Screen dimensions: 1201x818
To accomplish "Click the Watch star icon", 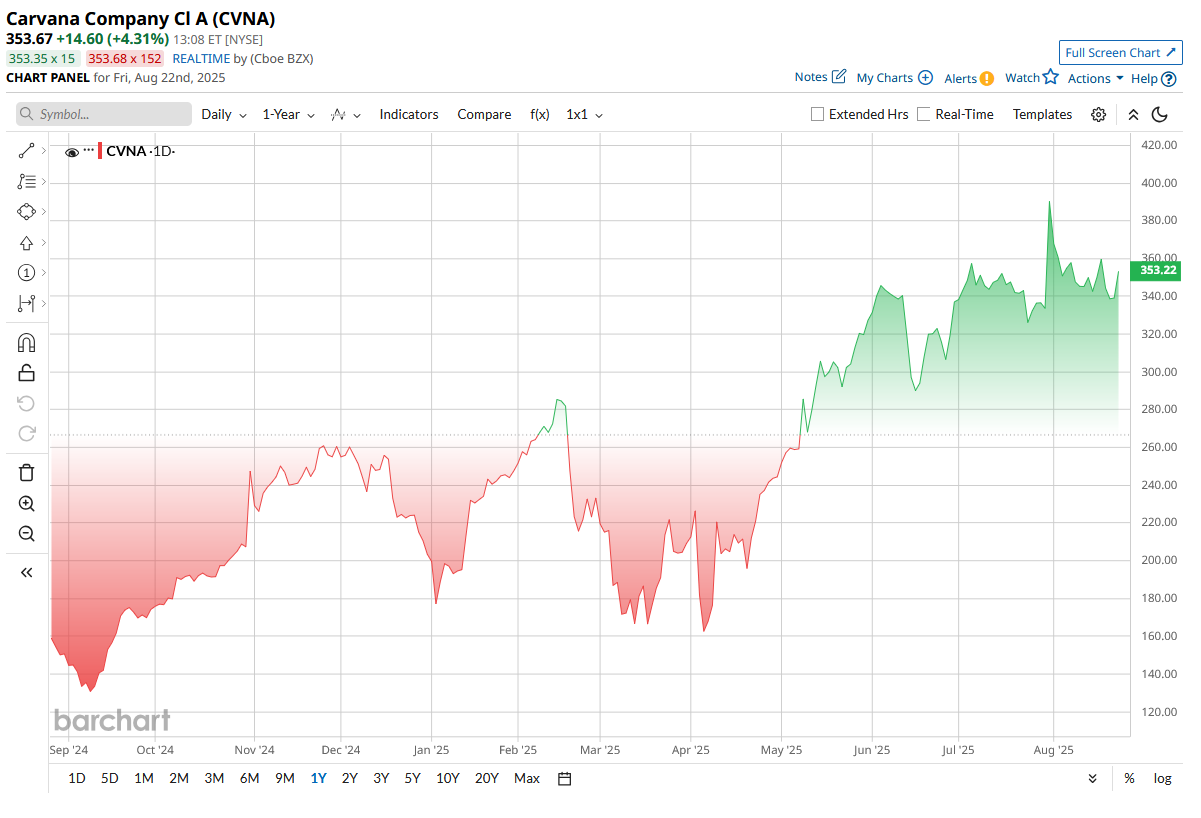I will (1050, 77).
